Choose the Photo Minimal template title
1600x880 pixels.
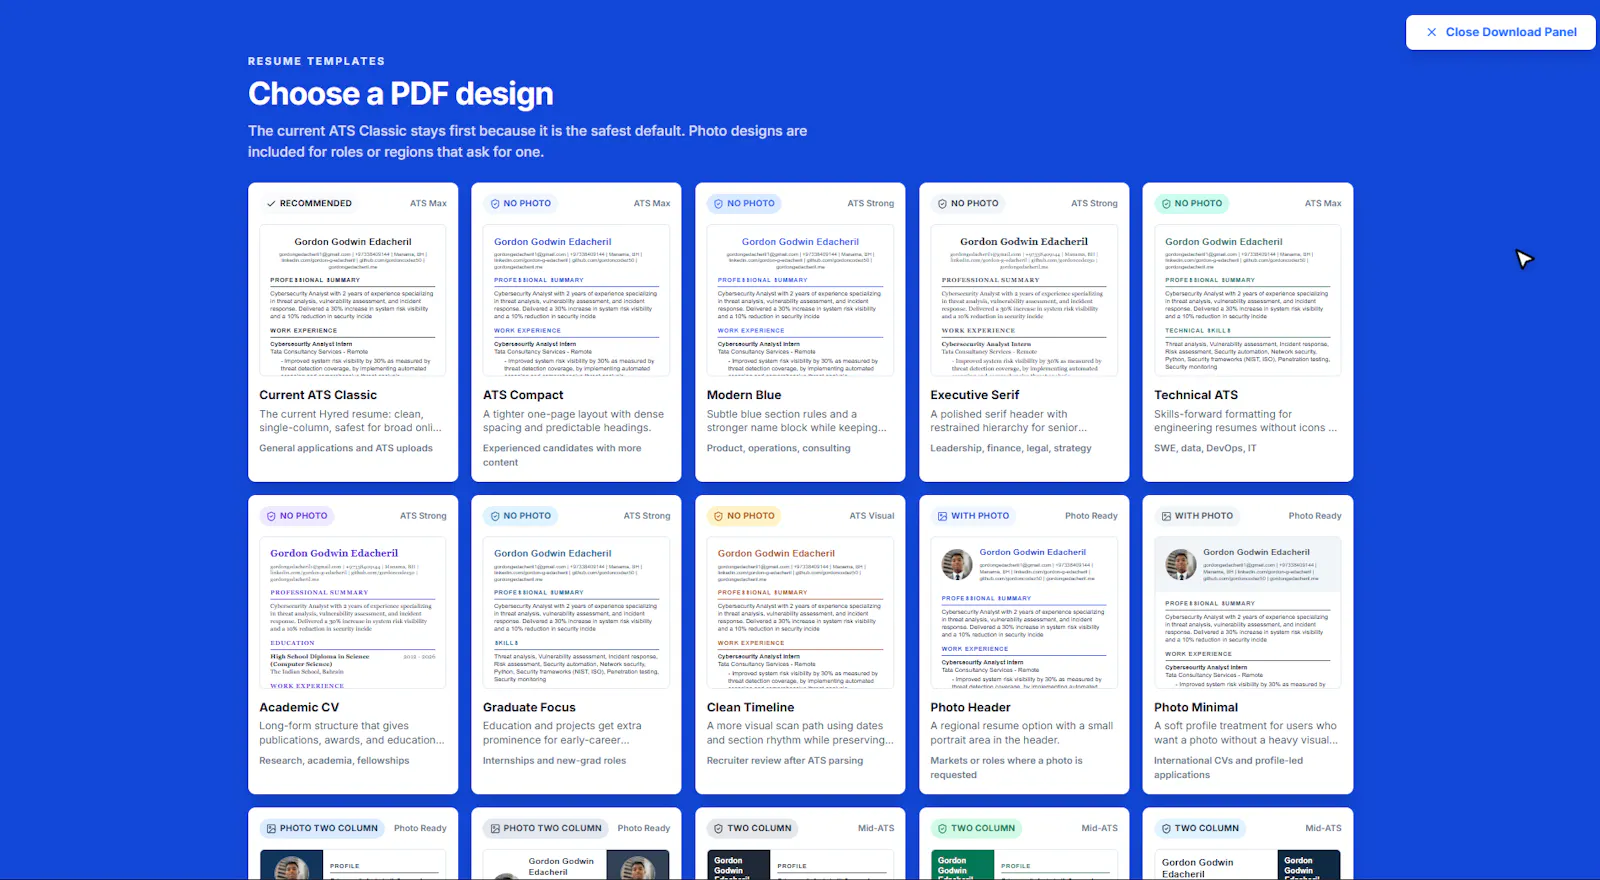[x=1196, y=707]
